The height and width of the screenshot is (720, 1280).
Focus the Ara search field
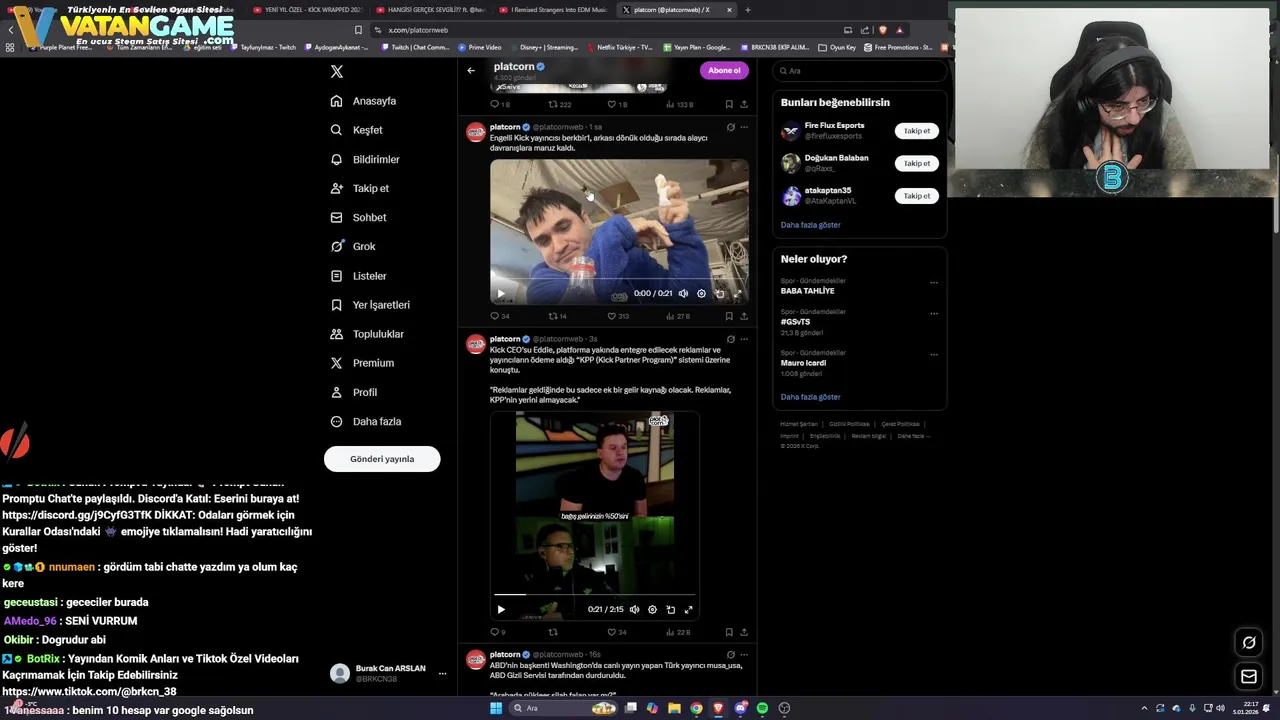point(860,71)
